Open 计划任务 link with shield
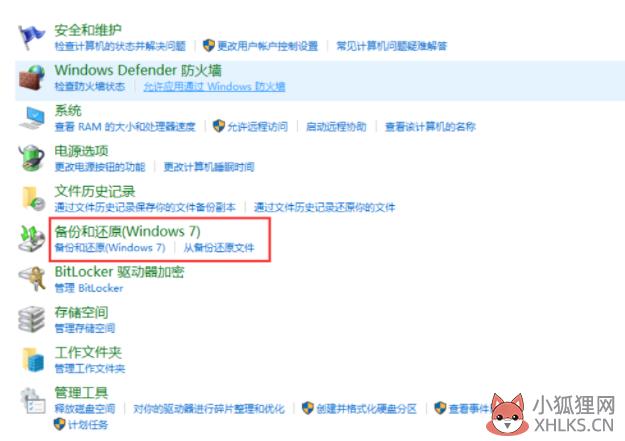The width and height of the screenshot is (625, 441). point(88,425)
